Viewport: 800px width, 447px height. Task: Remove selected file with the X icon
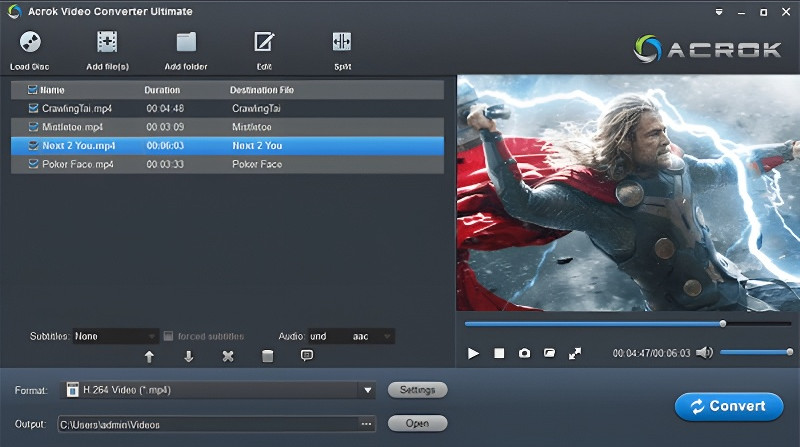228,356
